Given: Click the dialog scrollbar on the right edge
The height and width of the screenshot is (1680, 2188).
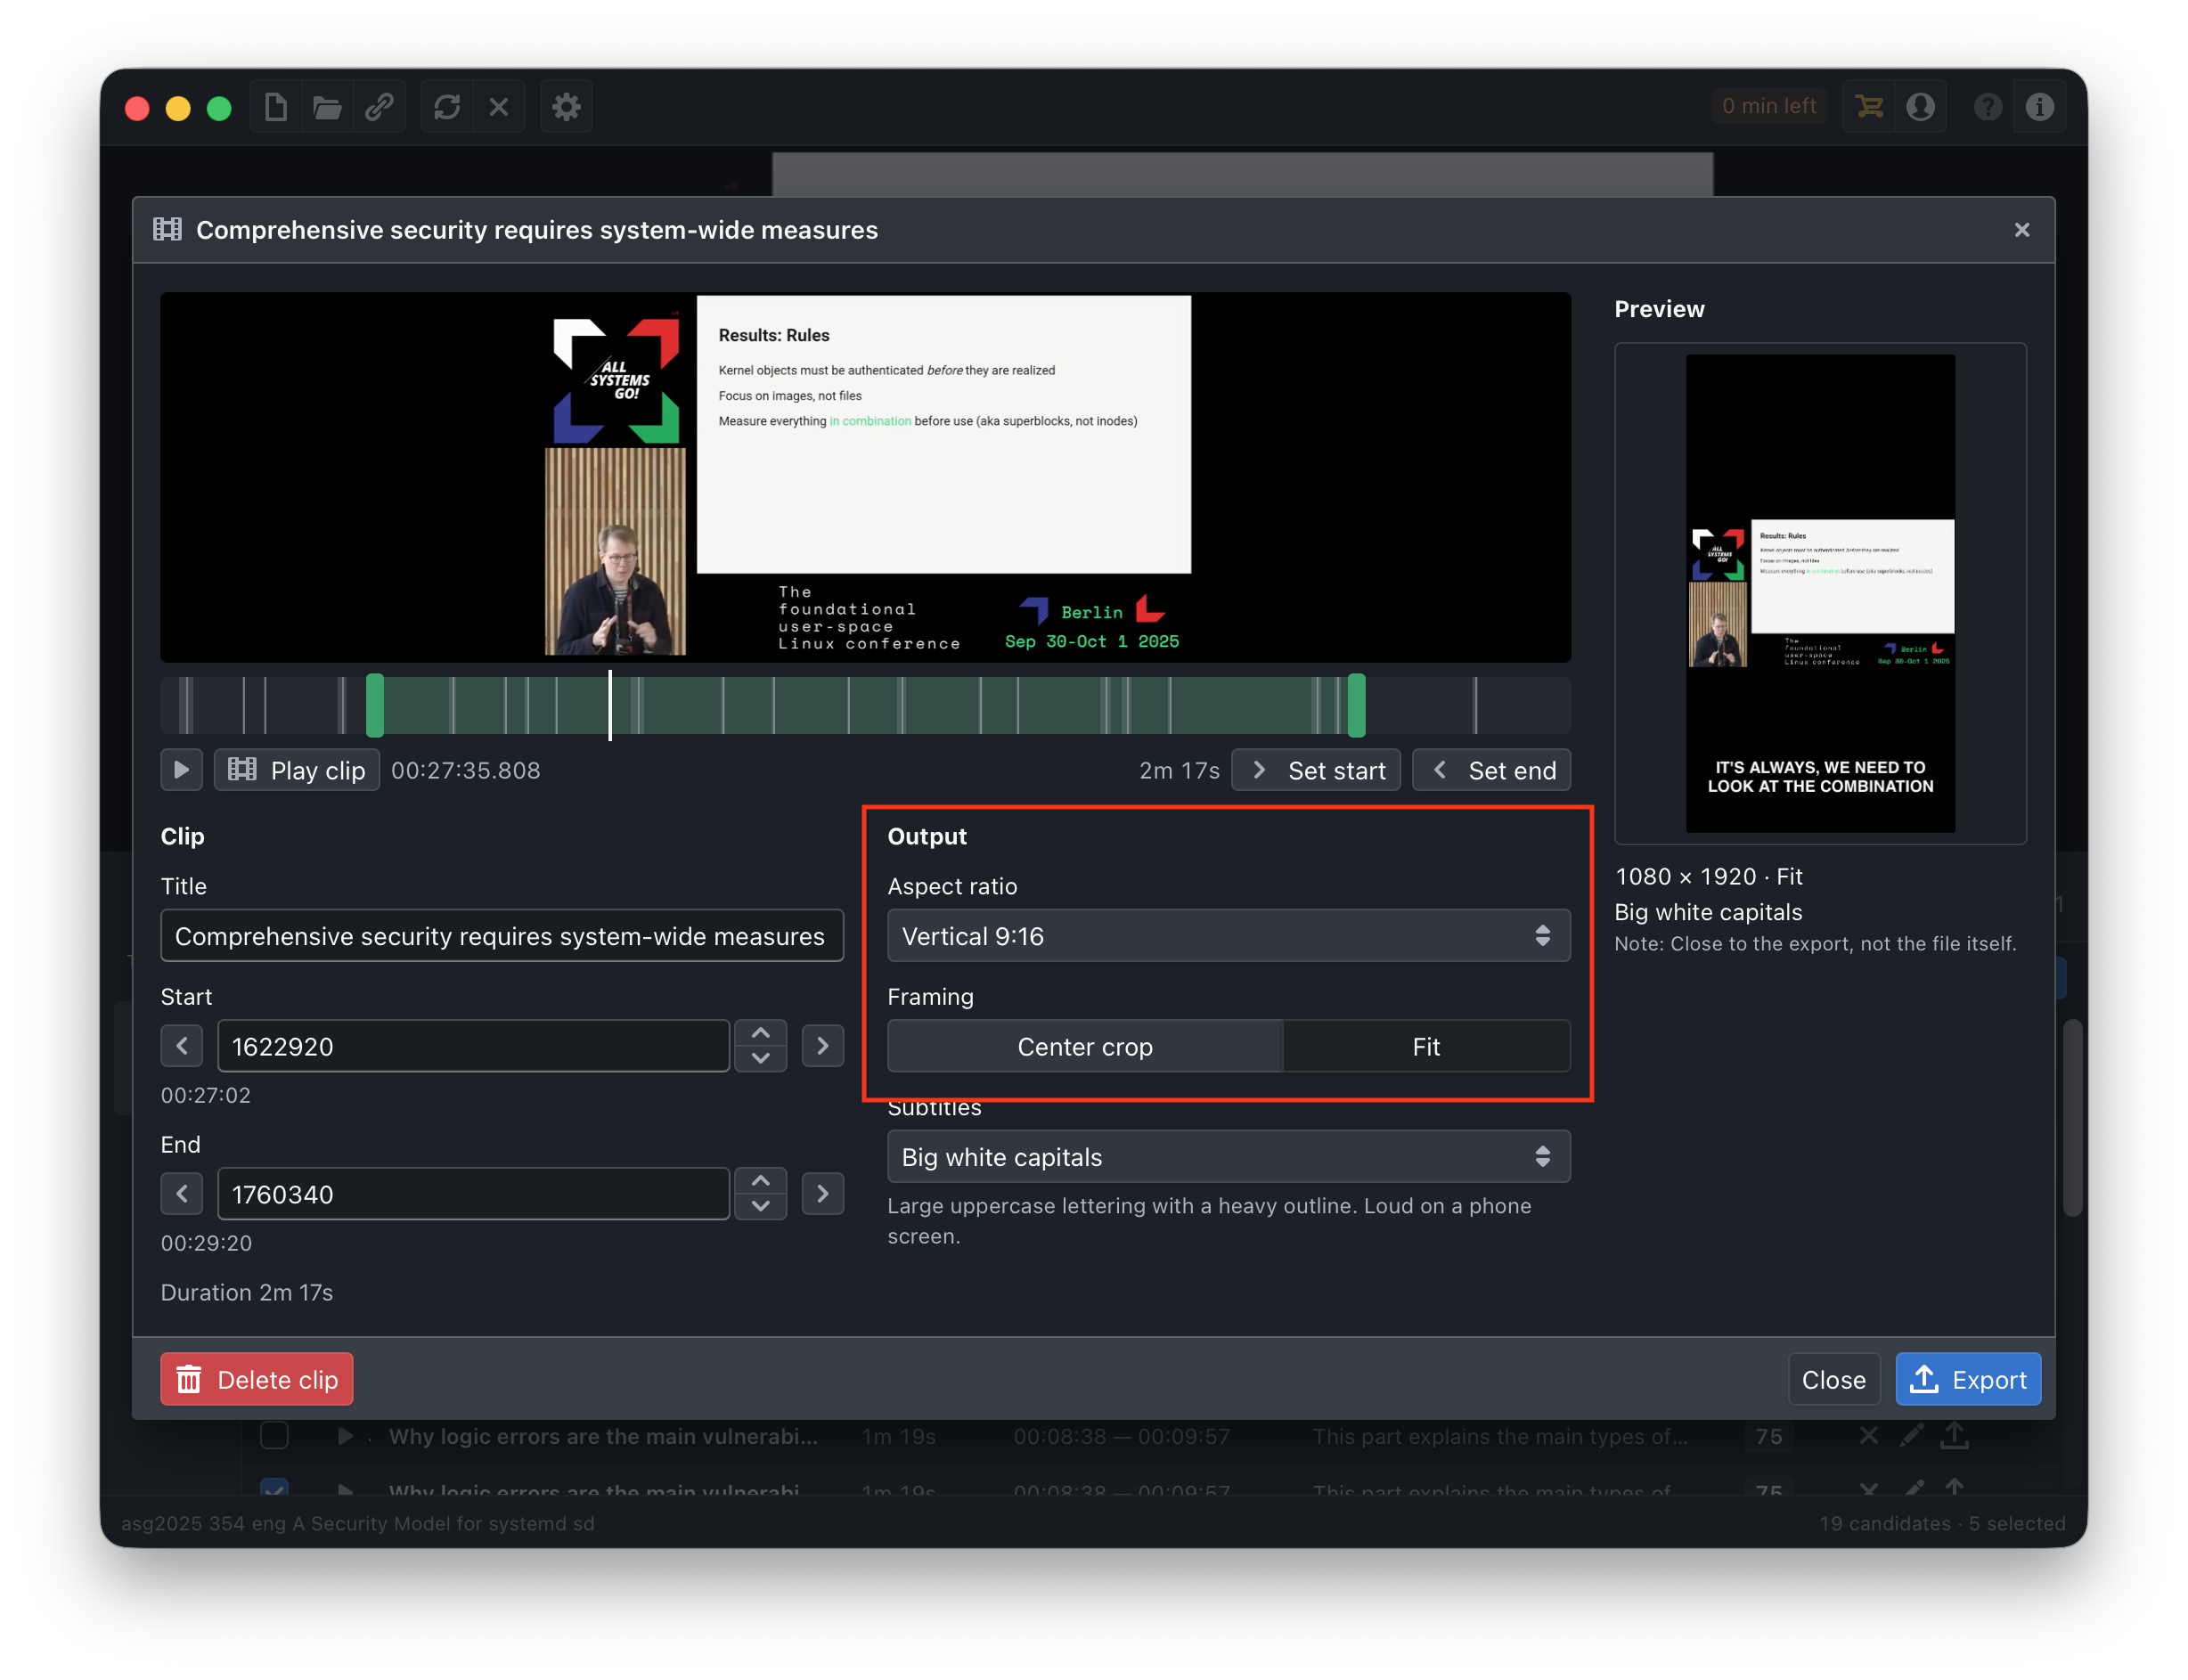Looking at the screenshot, I should click(x=2073, y=1117).
